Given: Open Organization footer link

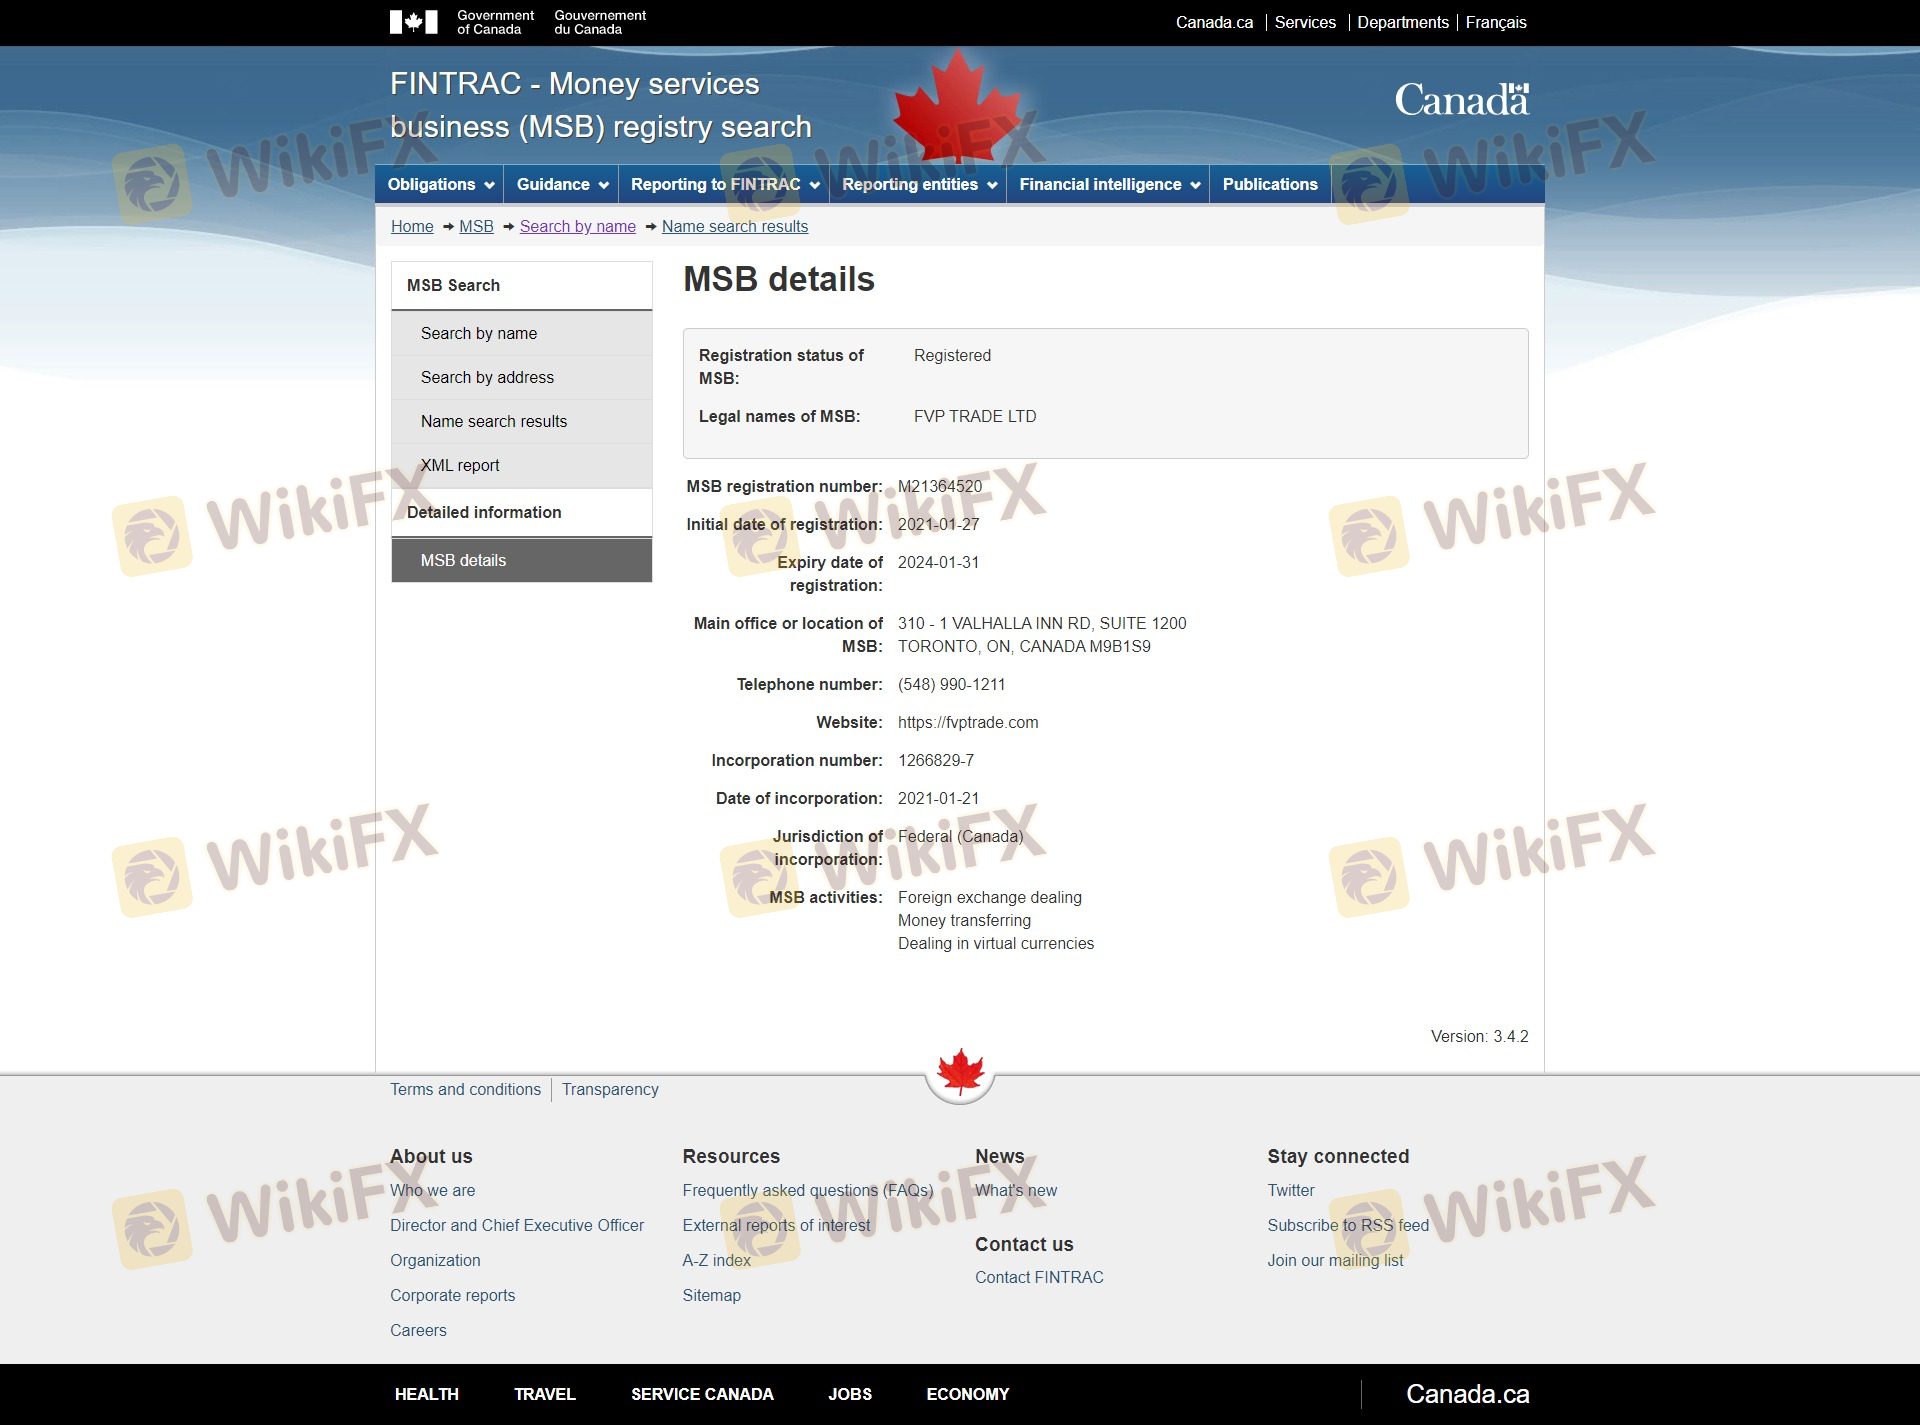Looking at the screenshot, I should point(435,1260).
